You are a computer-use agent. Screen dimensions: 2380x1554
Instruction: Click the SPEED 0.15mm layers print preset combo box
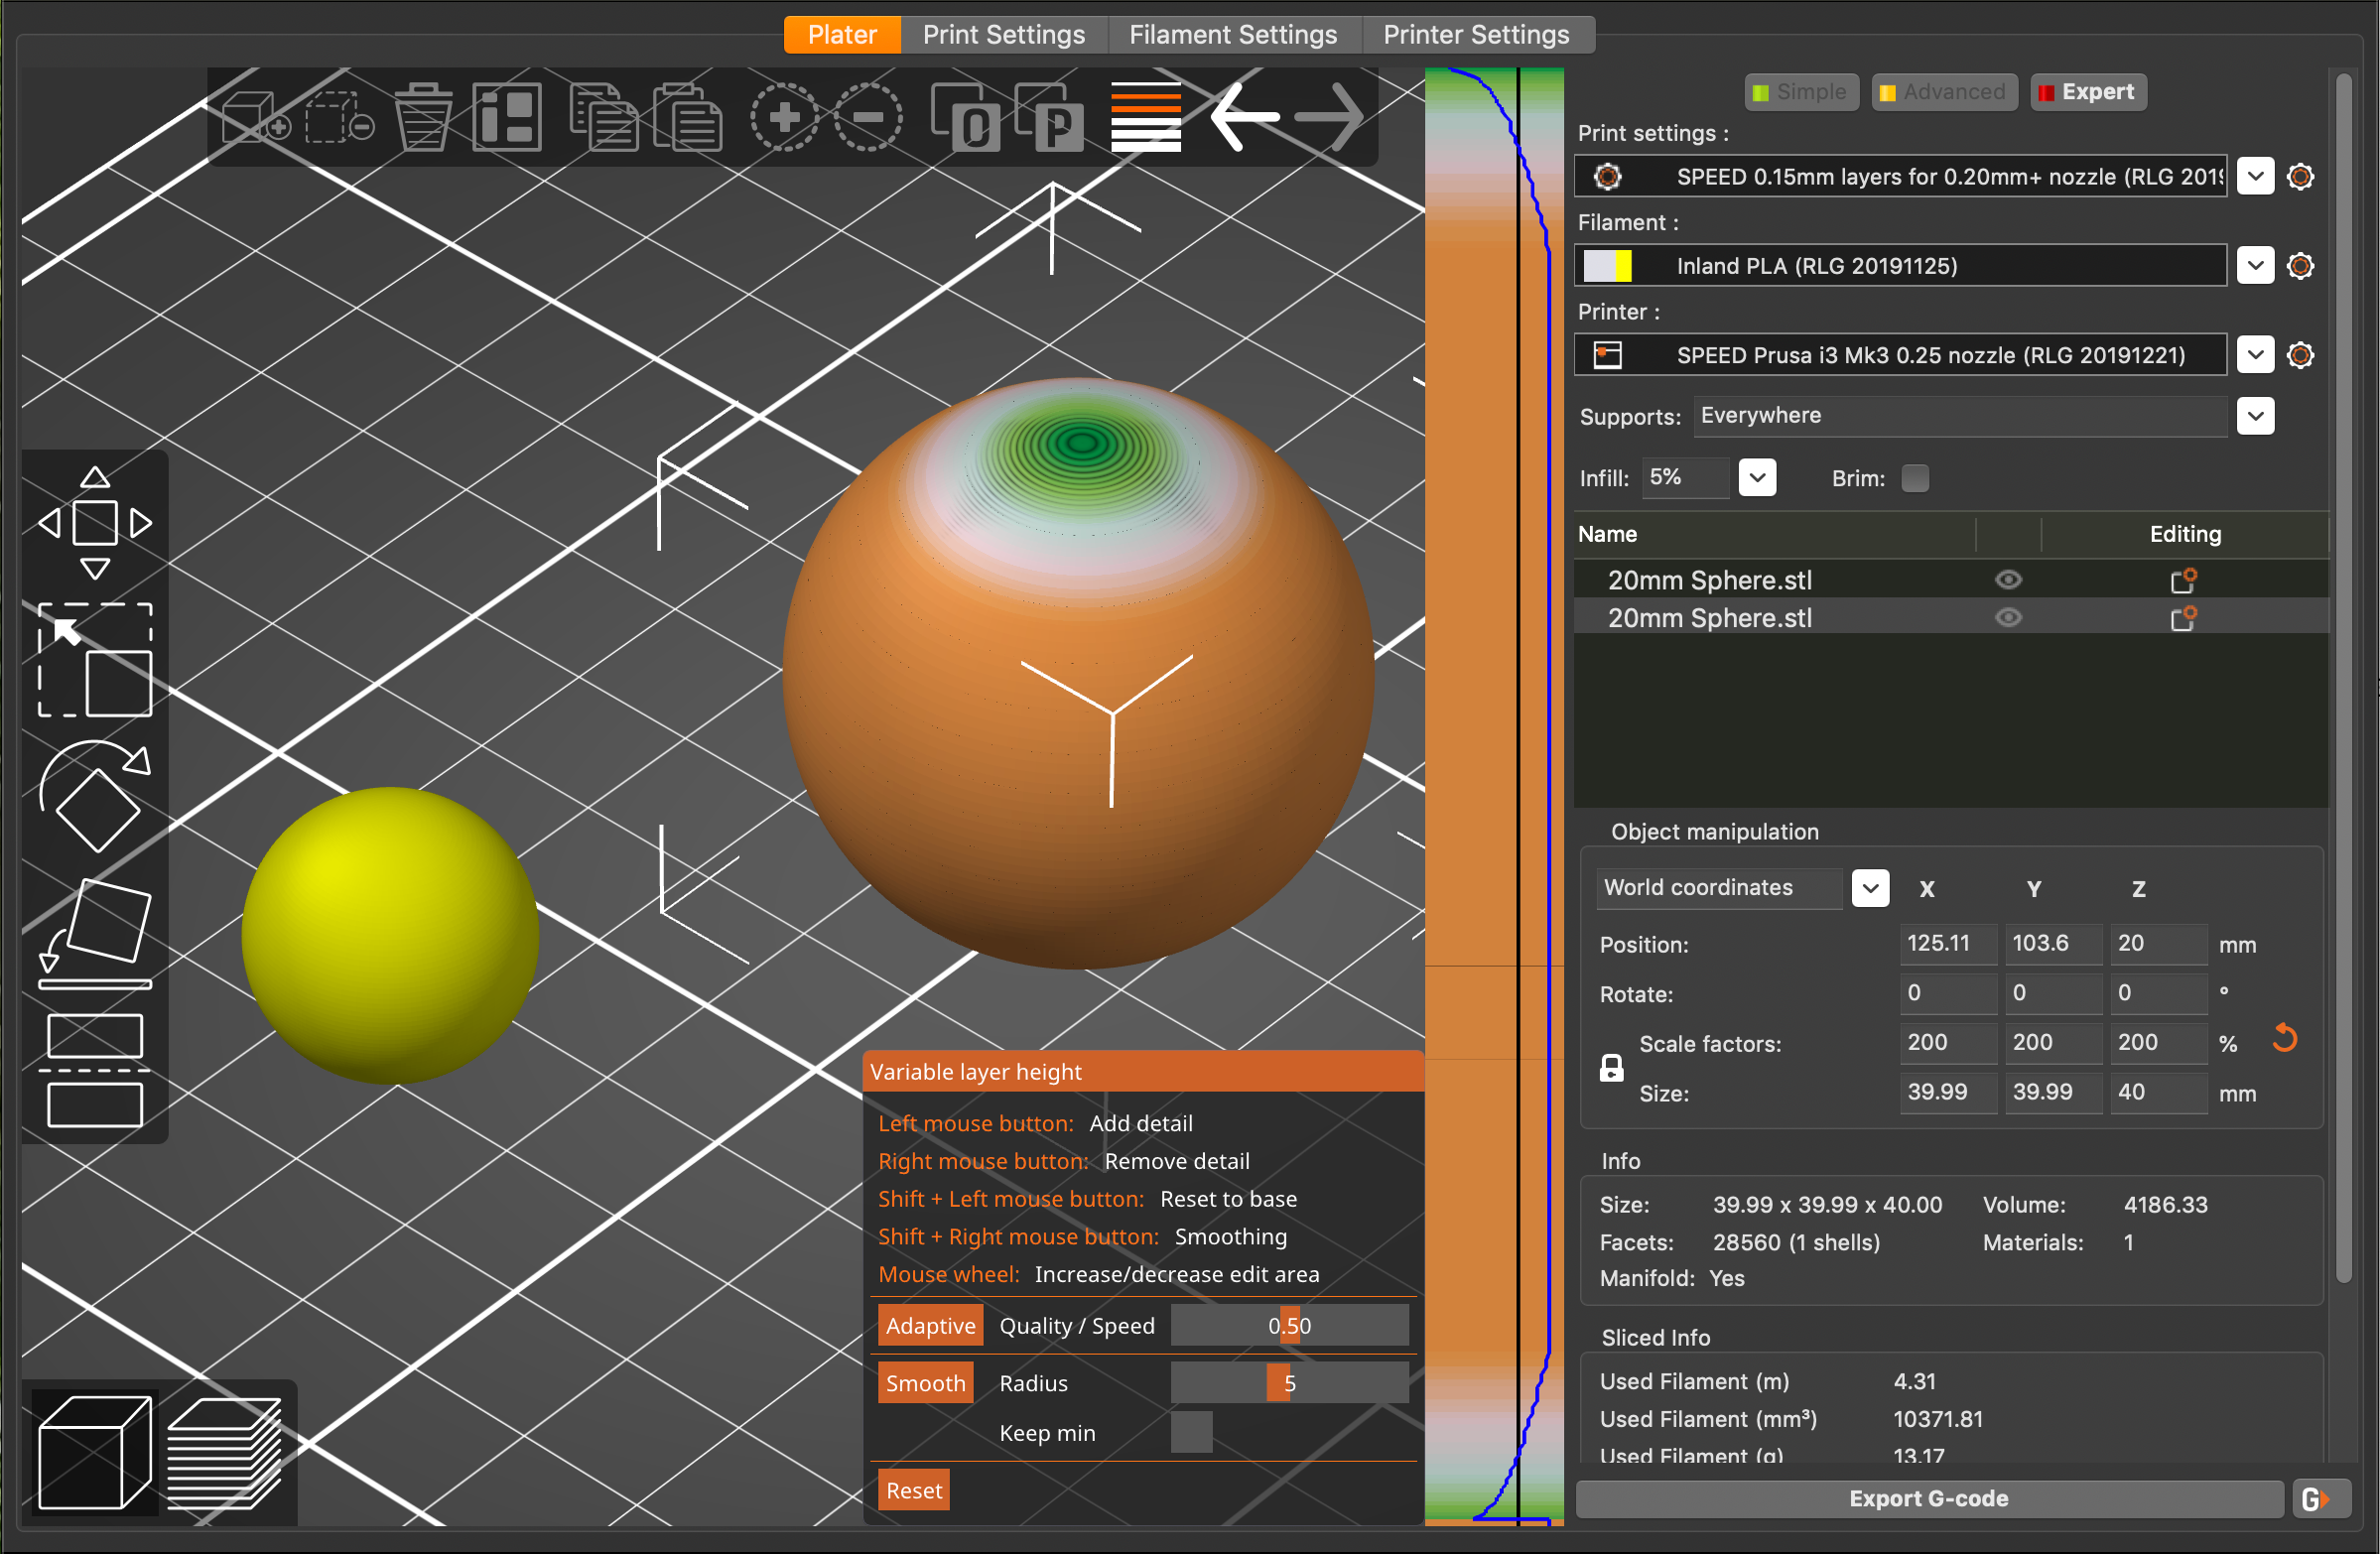tap(1900, 177)
